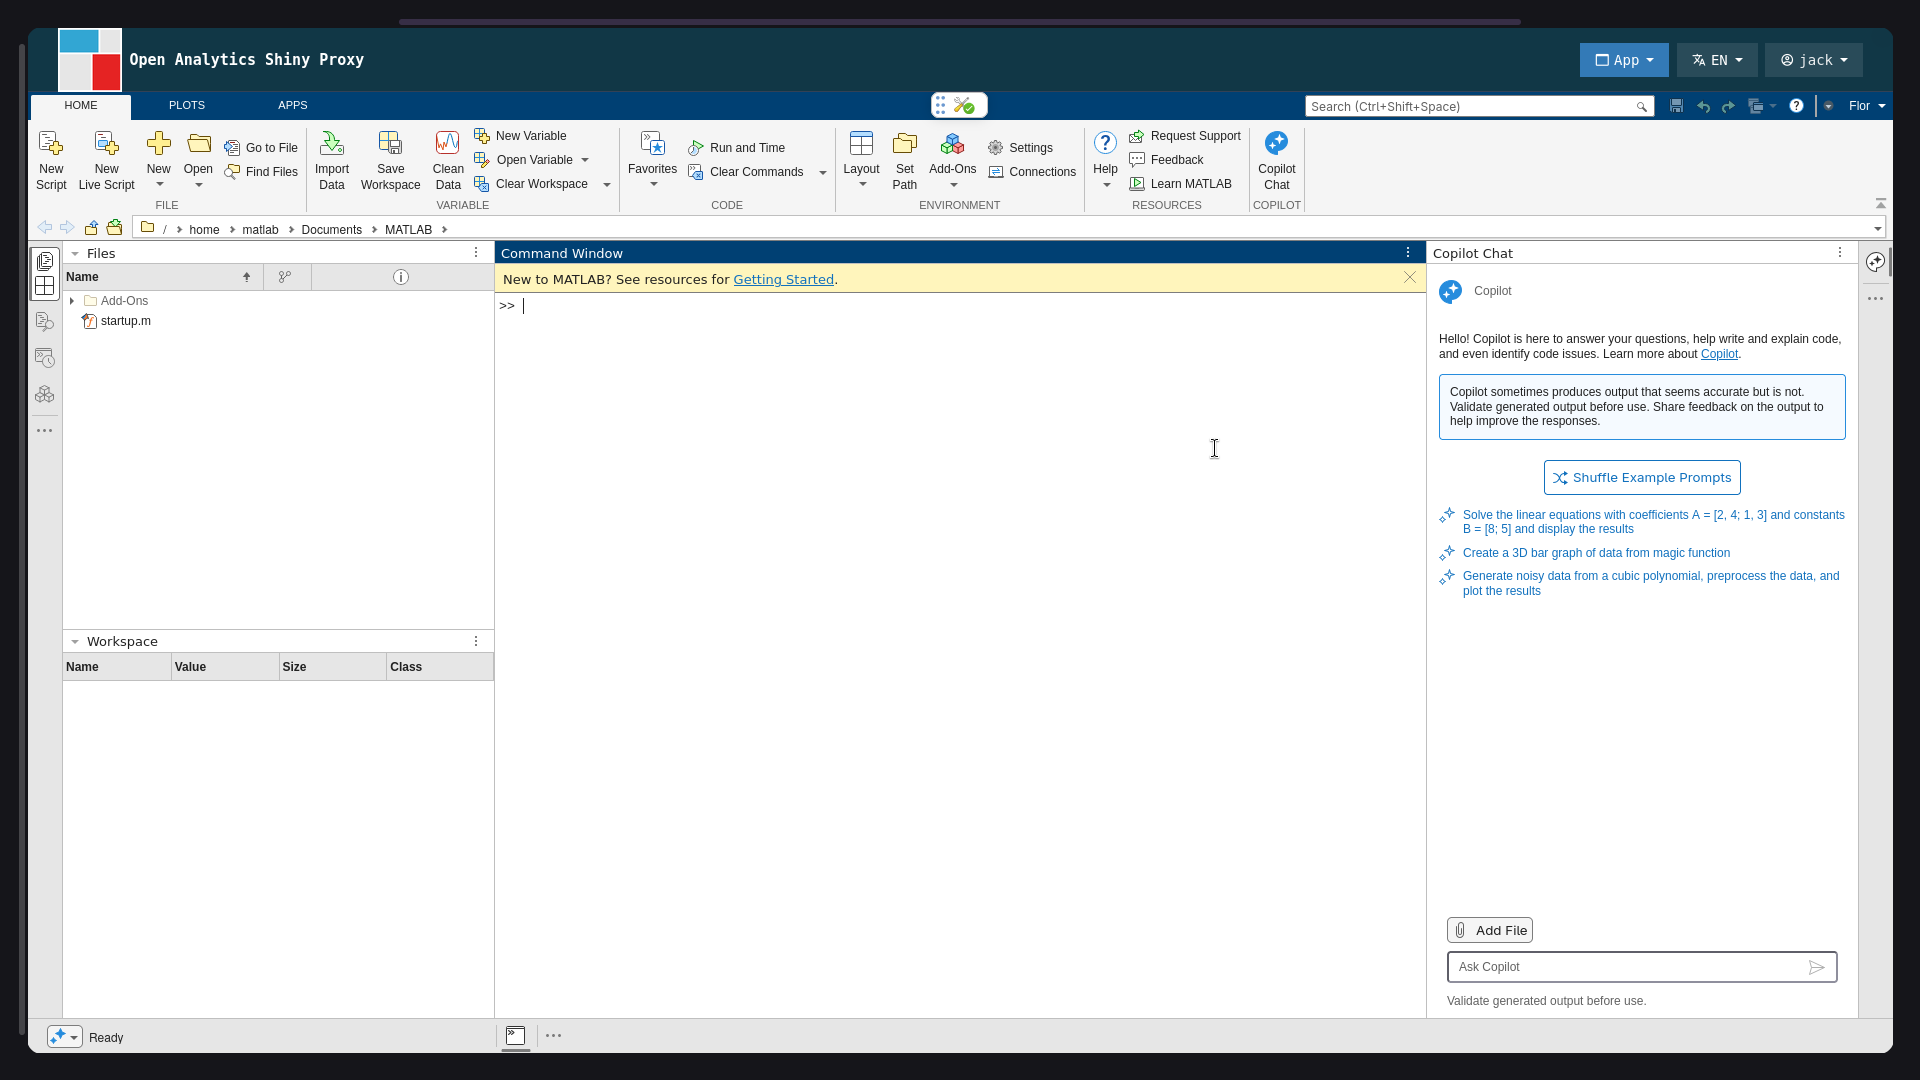Click the Import Data icon
The width and height of the screenshot is (1920, 1080).
(332, 160)
